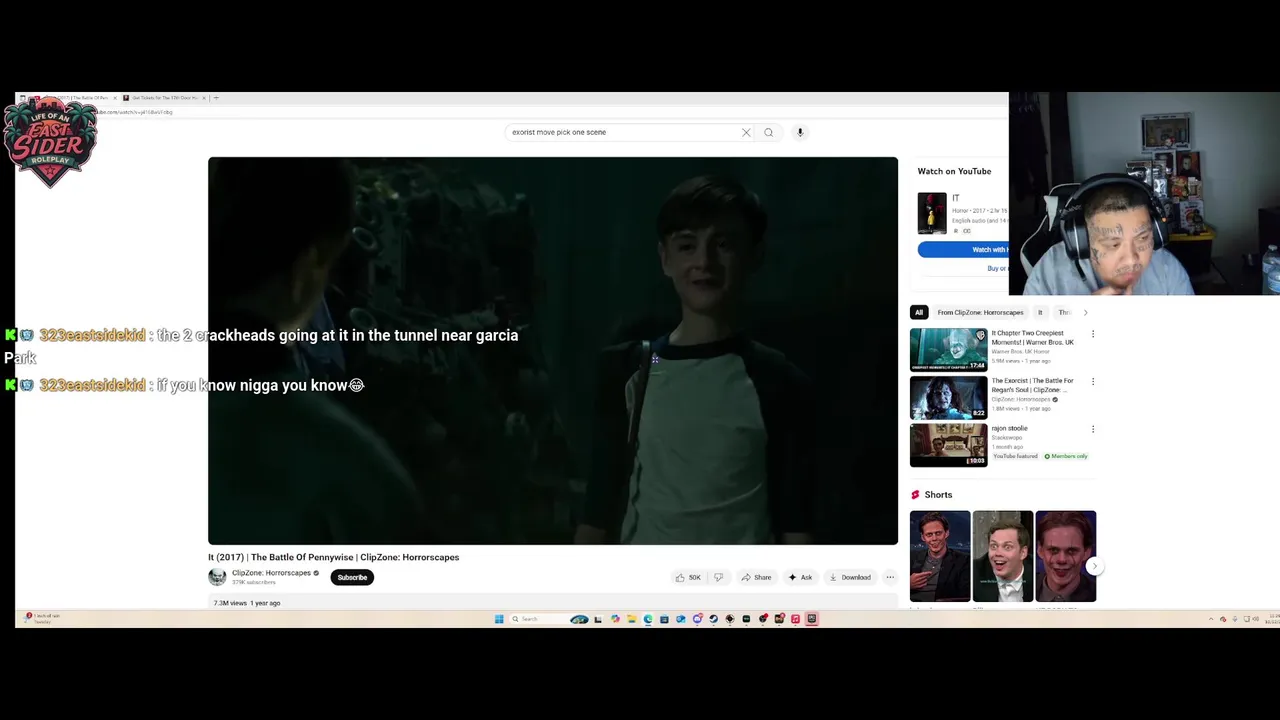Open Steam from the taskbar

pyautogui.click(x=713, y=619)
